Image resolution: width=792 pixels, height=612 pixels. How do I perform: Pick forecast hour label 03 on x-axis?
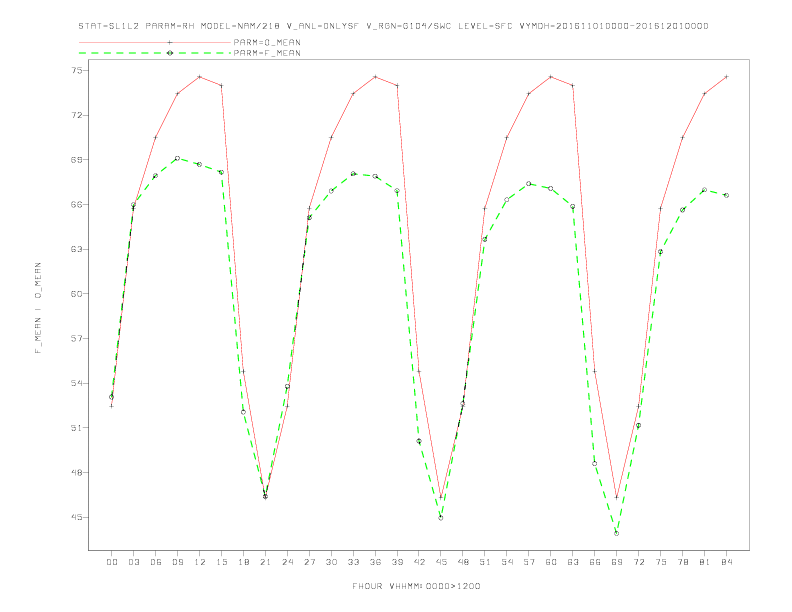[134, 562]
